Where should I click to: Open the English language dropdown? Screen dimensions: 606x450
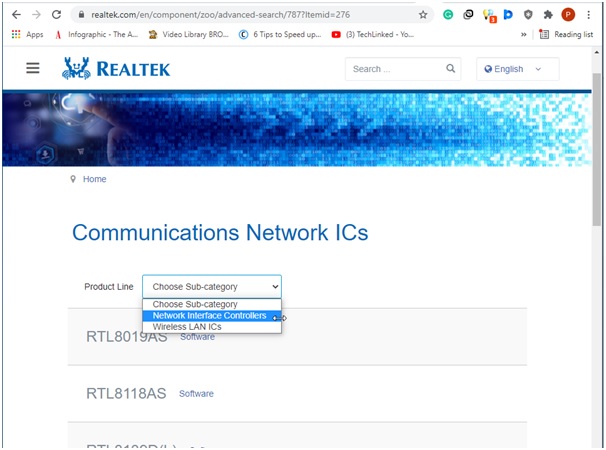point(517,69)
